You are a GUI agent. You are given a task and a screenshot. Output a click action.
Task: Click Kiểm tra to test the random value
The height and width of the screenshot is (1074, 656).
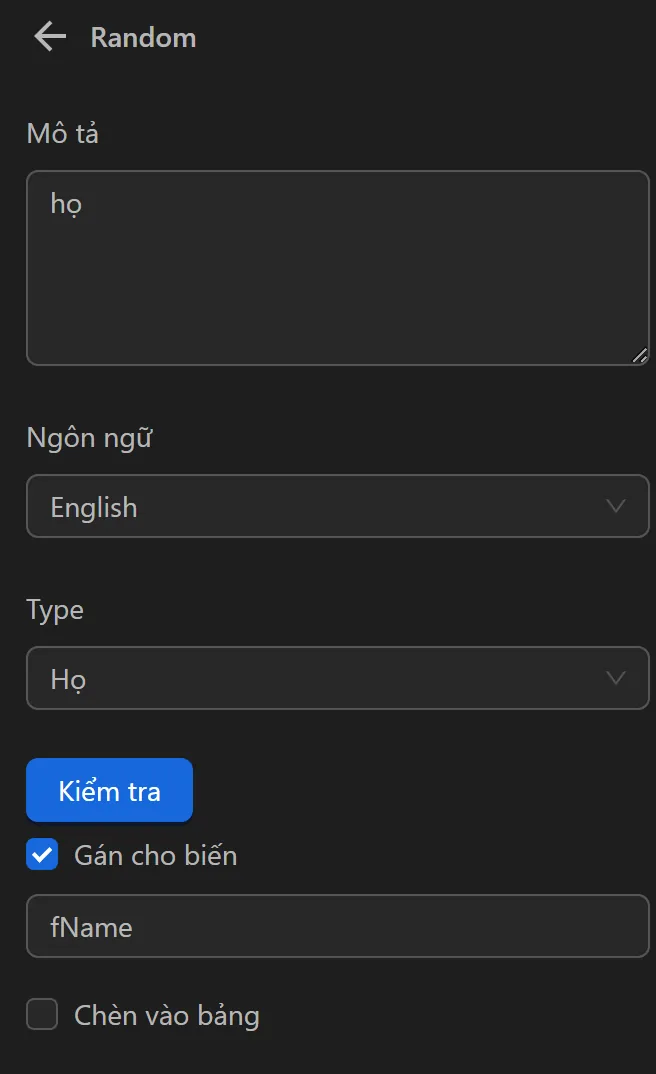pyautogui.click(x=109, y=790)
